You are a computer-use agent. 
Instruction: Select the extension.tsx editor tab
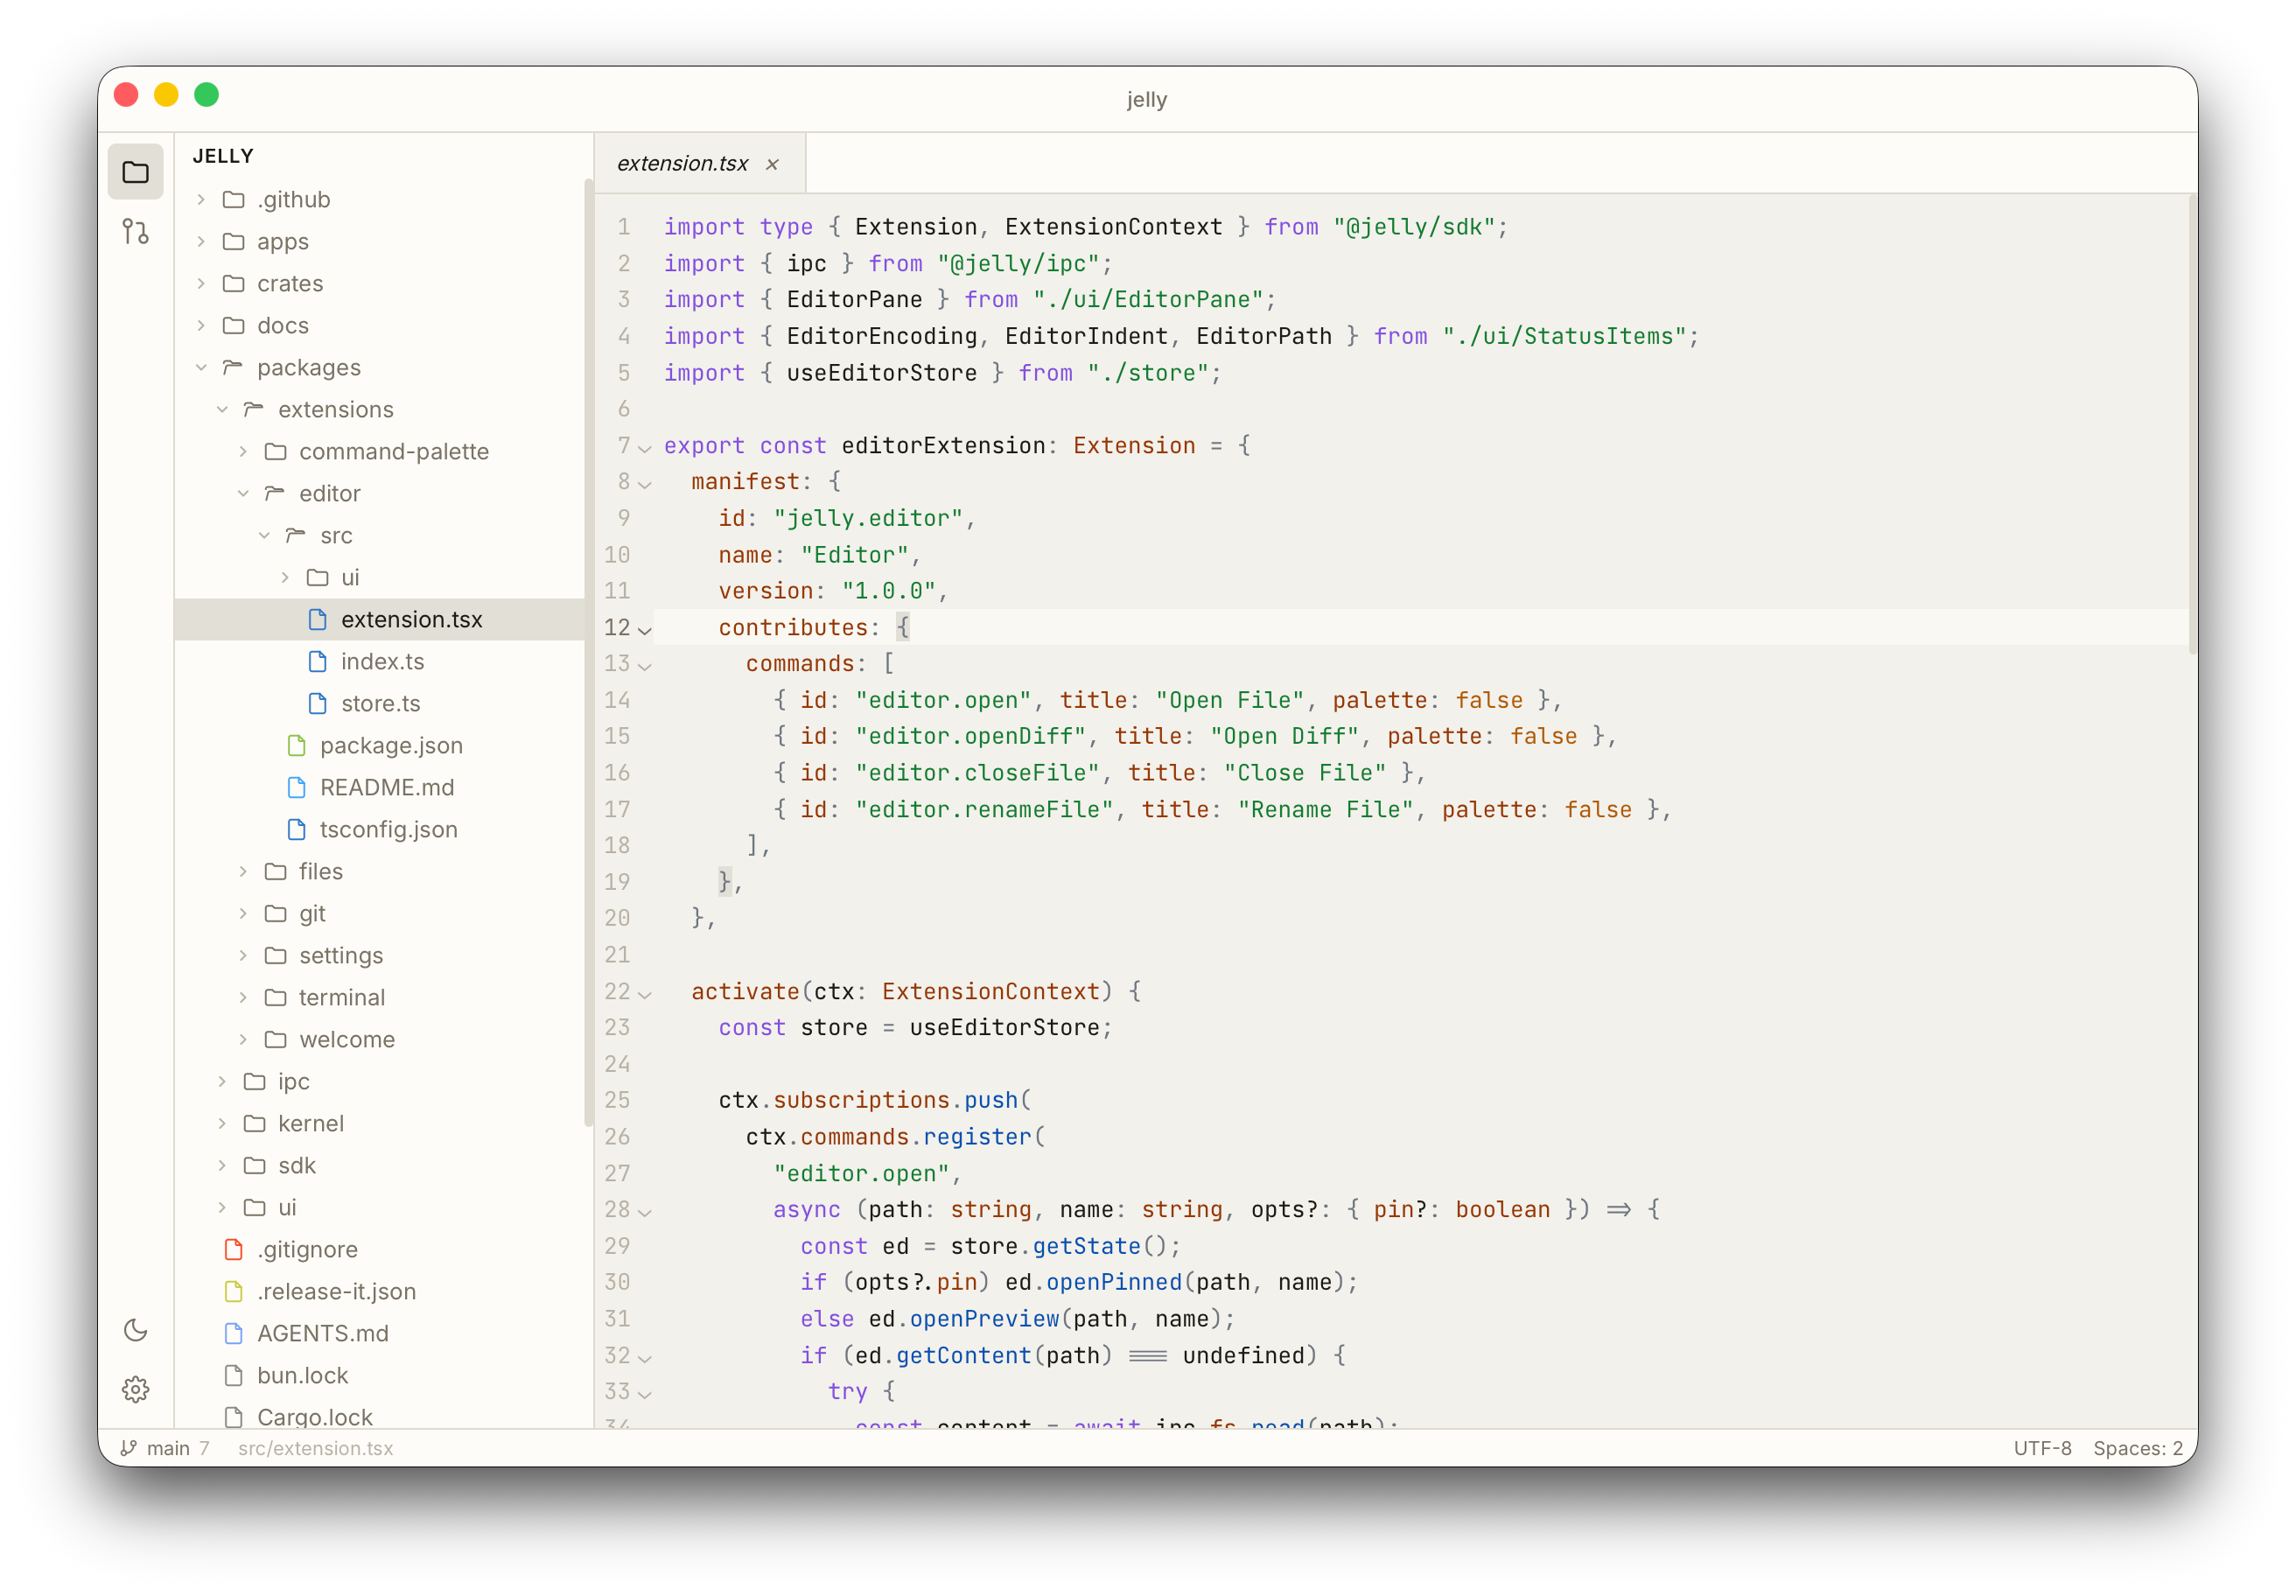point(700,163)
